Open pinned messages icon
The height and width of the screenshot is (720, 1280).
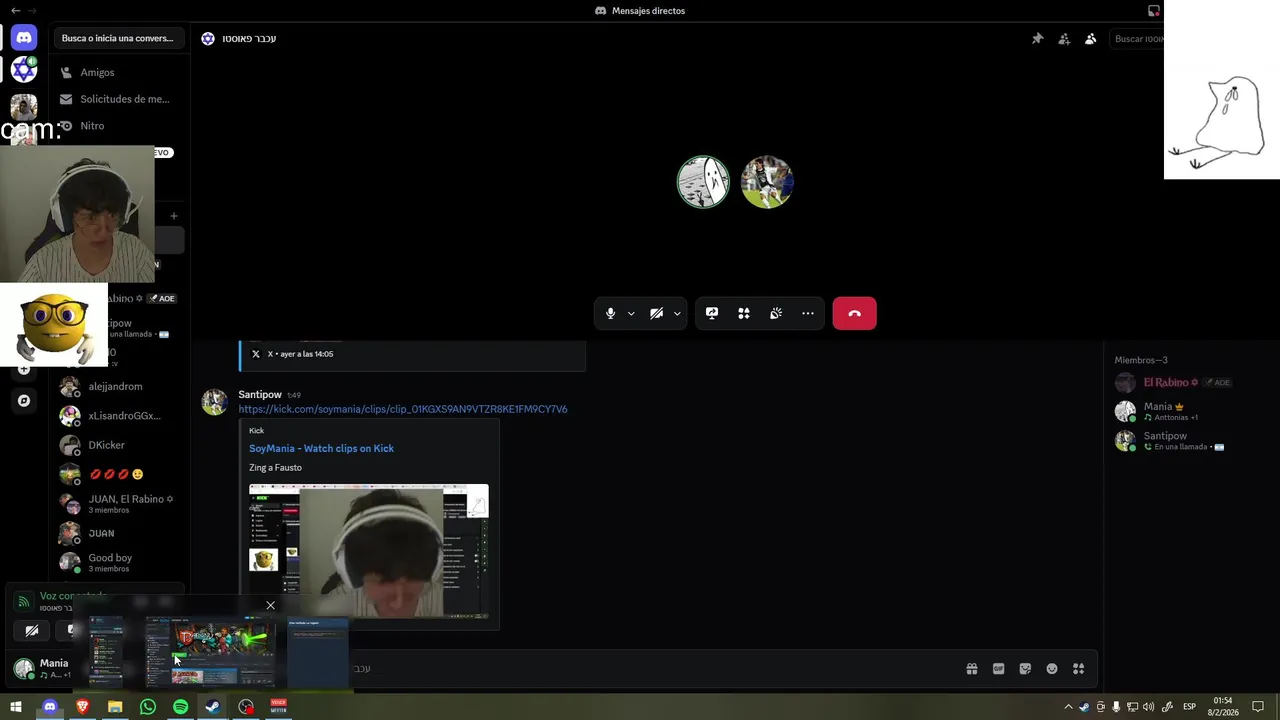1037,39
